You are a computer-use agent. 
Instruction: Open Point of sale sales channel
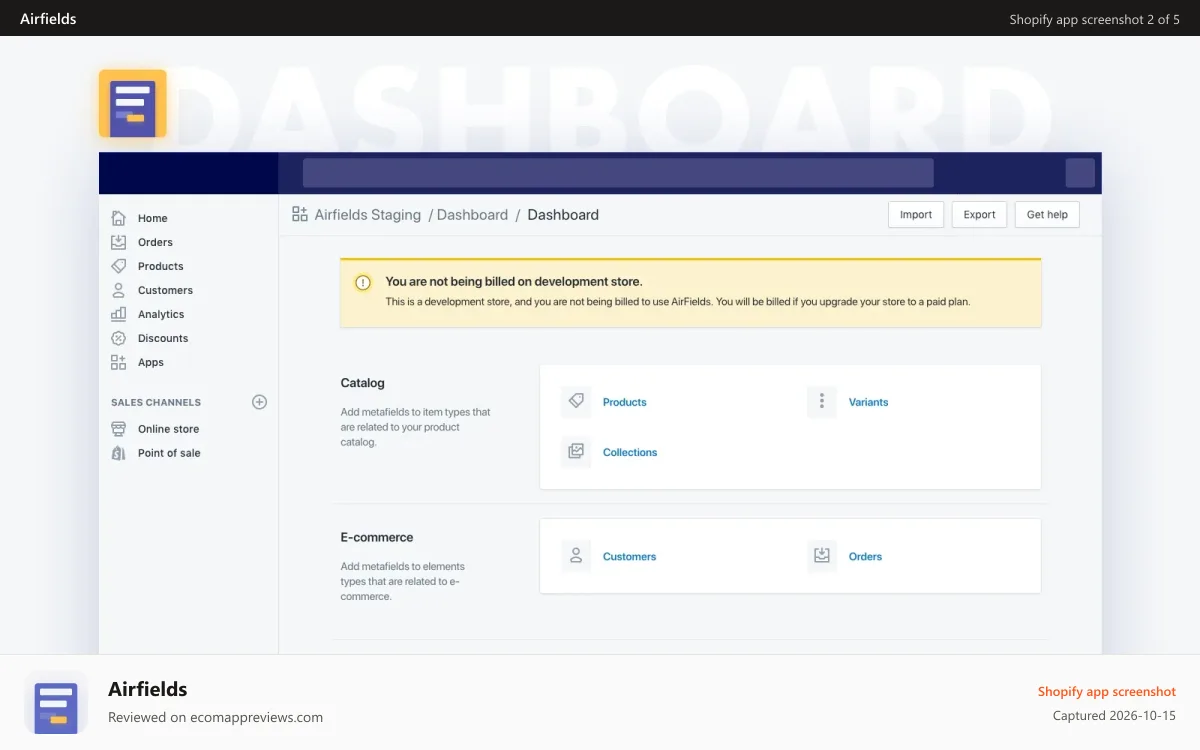pyautogui.click(x=169, y=453)
